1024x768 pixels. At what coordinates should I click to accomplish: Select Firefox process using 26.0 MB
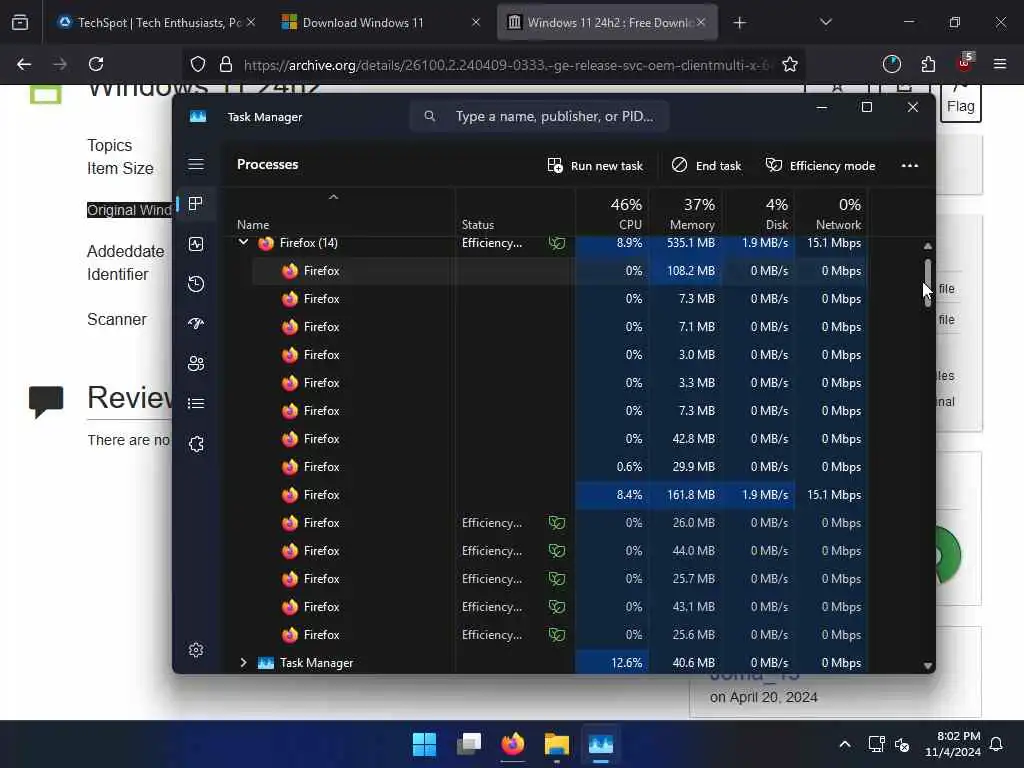(x=560, y=523)
